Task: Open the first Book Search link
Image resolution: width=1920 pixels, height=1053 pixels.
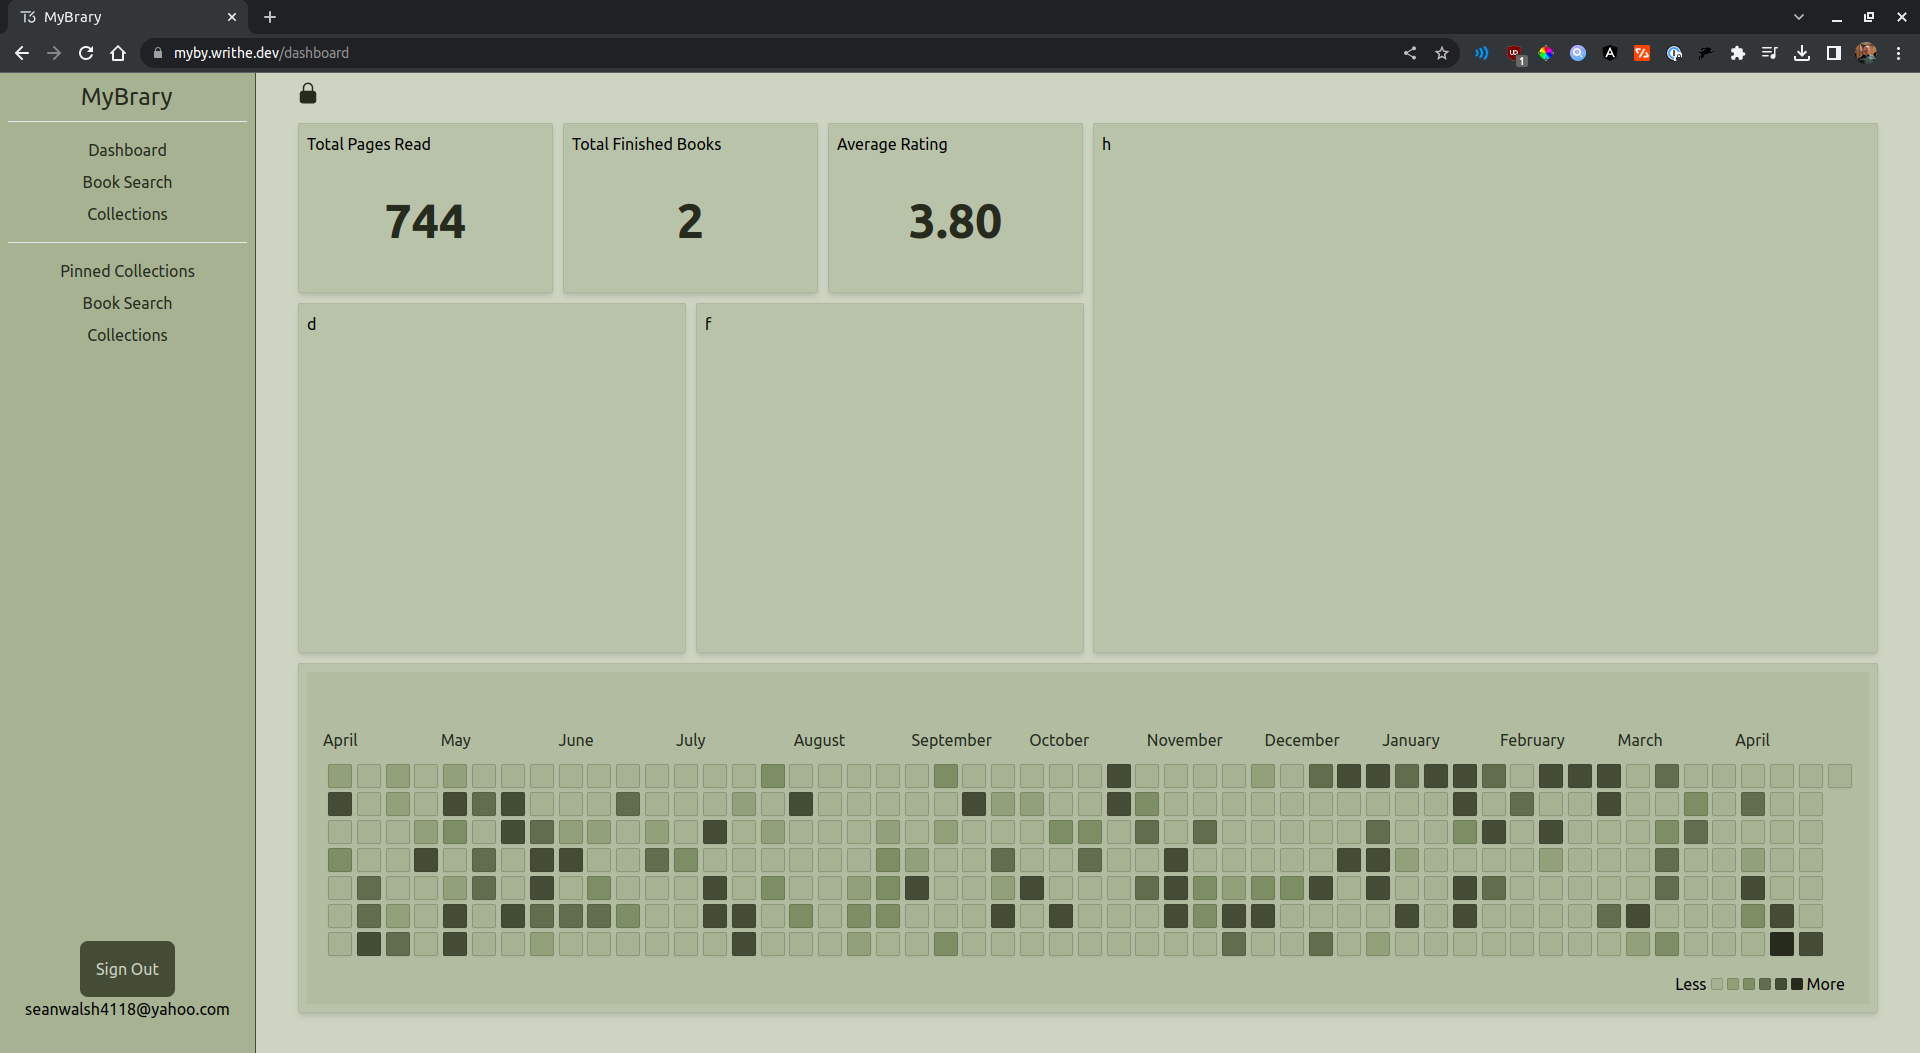Action: coord(127,182)
